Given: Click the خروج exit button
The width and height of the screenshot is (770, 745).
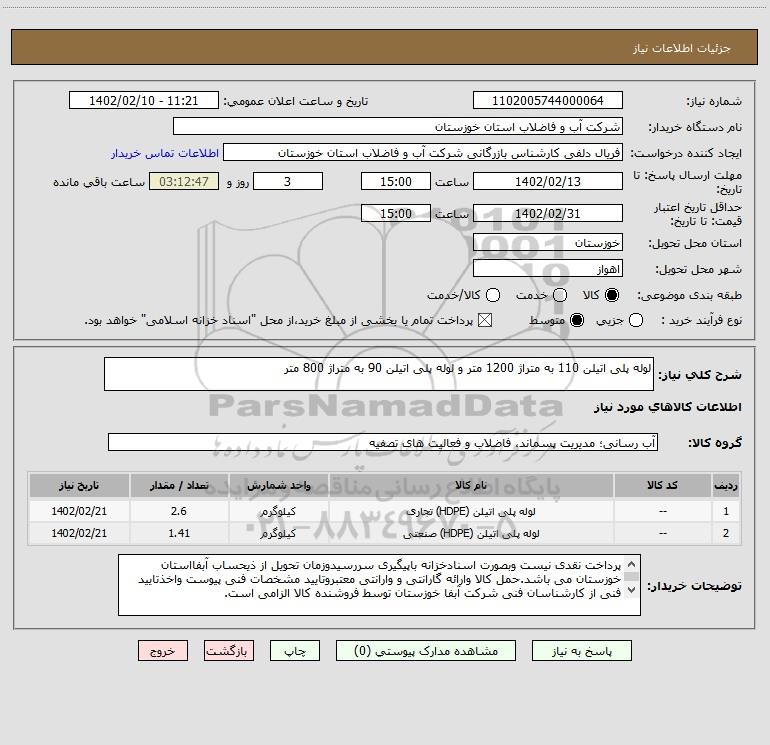Looking at the screenshot, I should click(x=163, y=651).
